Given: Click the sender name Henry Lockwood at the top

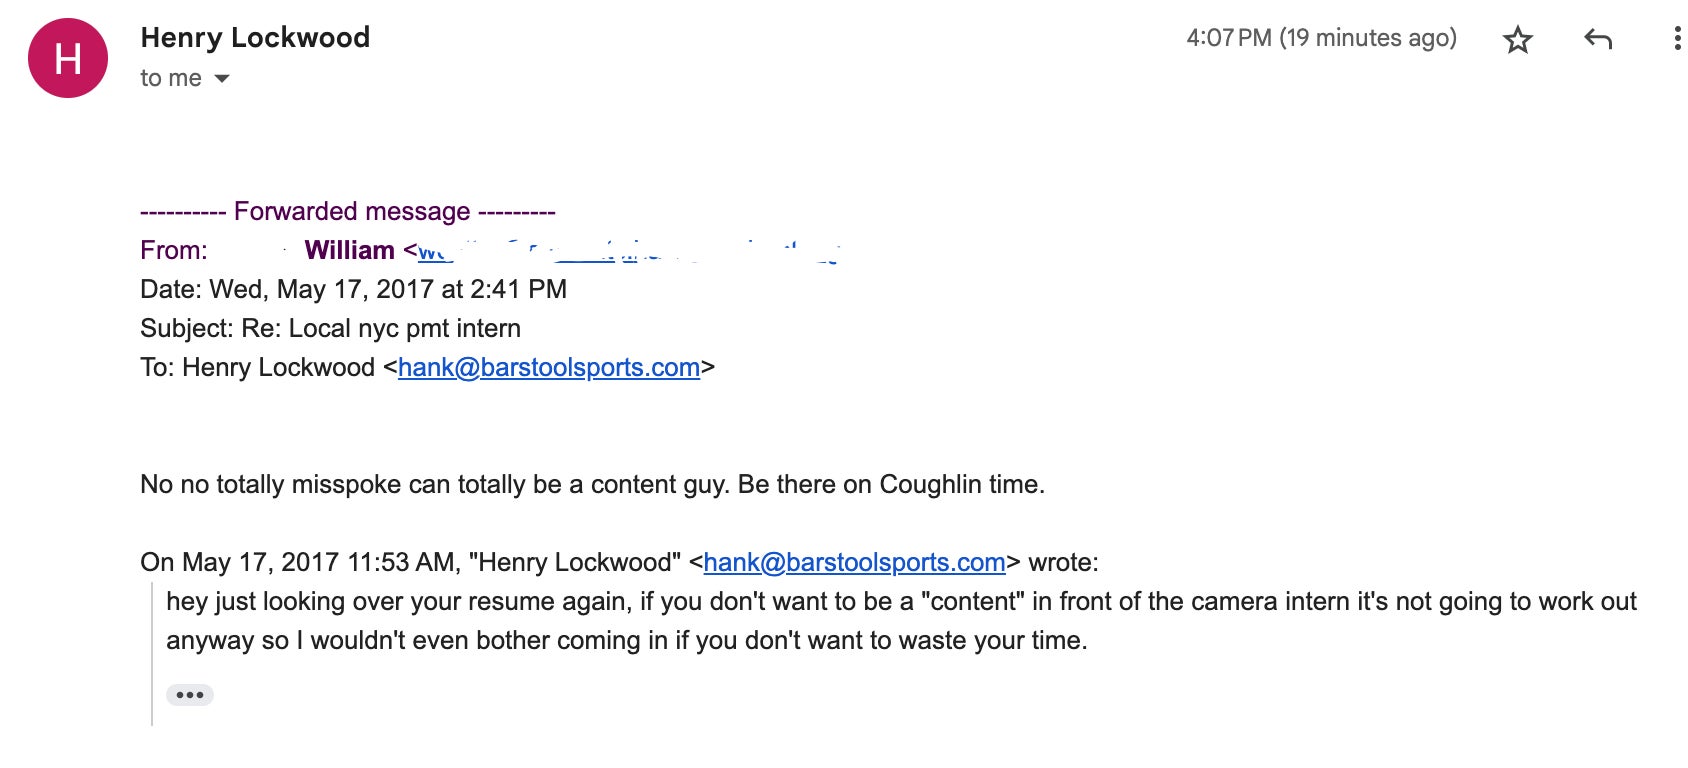Looking at the screenshot, I should click(x=255, y=38).
